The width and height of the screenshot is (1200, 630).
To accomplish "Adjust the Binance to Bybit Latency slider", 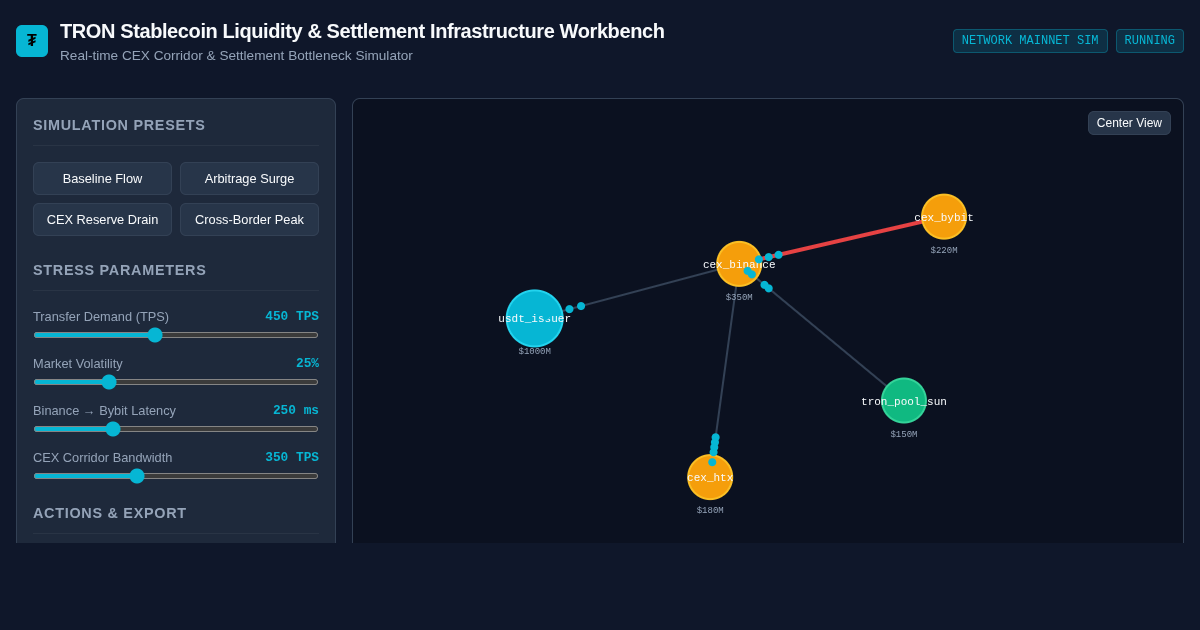I will 176,429.
